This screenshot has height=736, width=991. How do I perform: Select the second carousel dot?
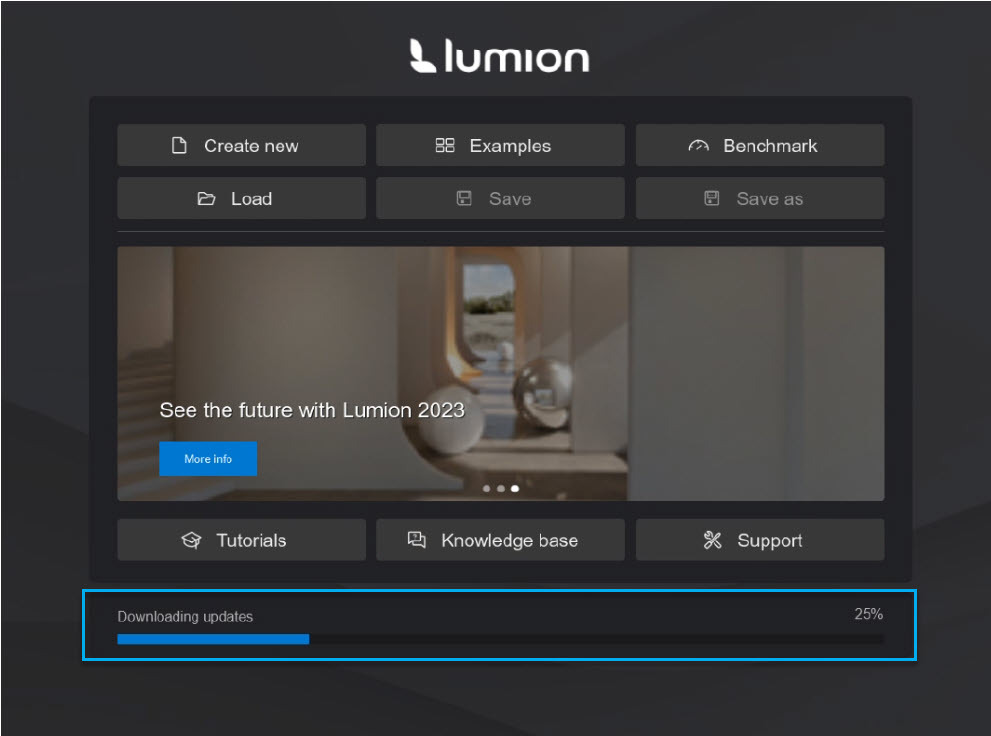point(501,489)
